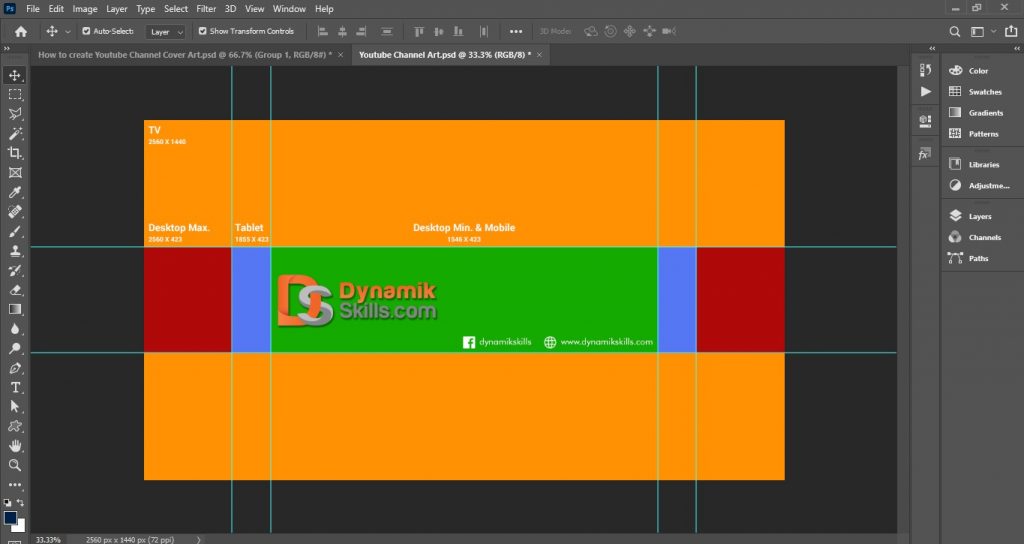
Task: Choose the Polygonal Lasso tool
Action: click(x=15, y=114)
